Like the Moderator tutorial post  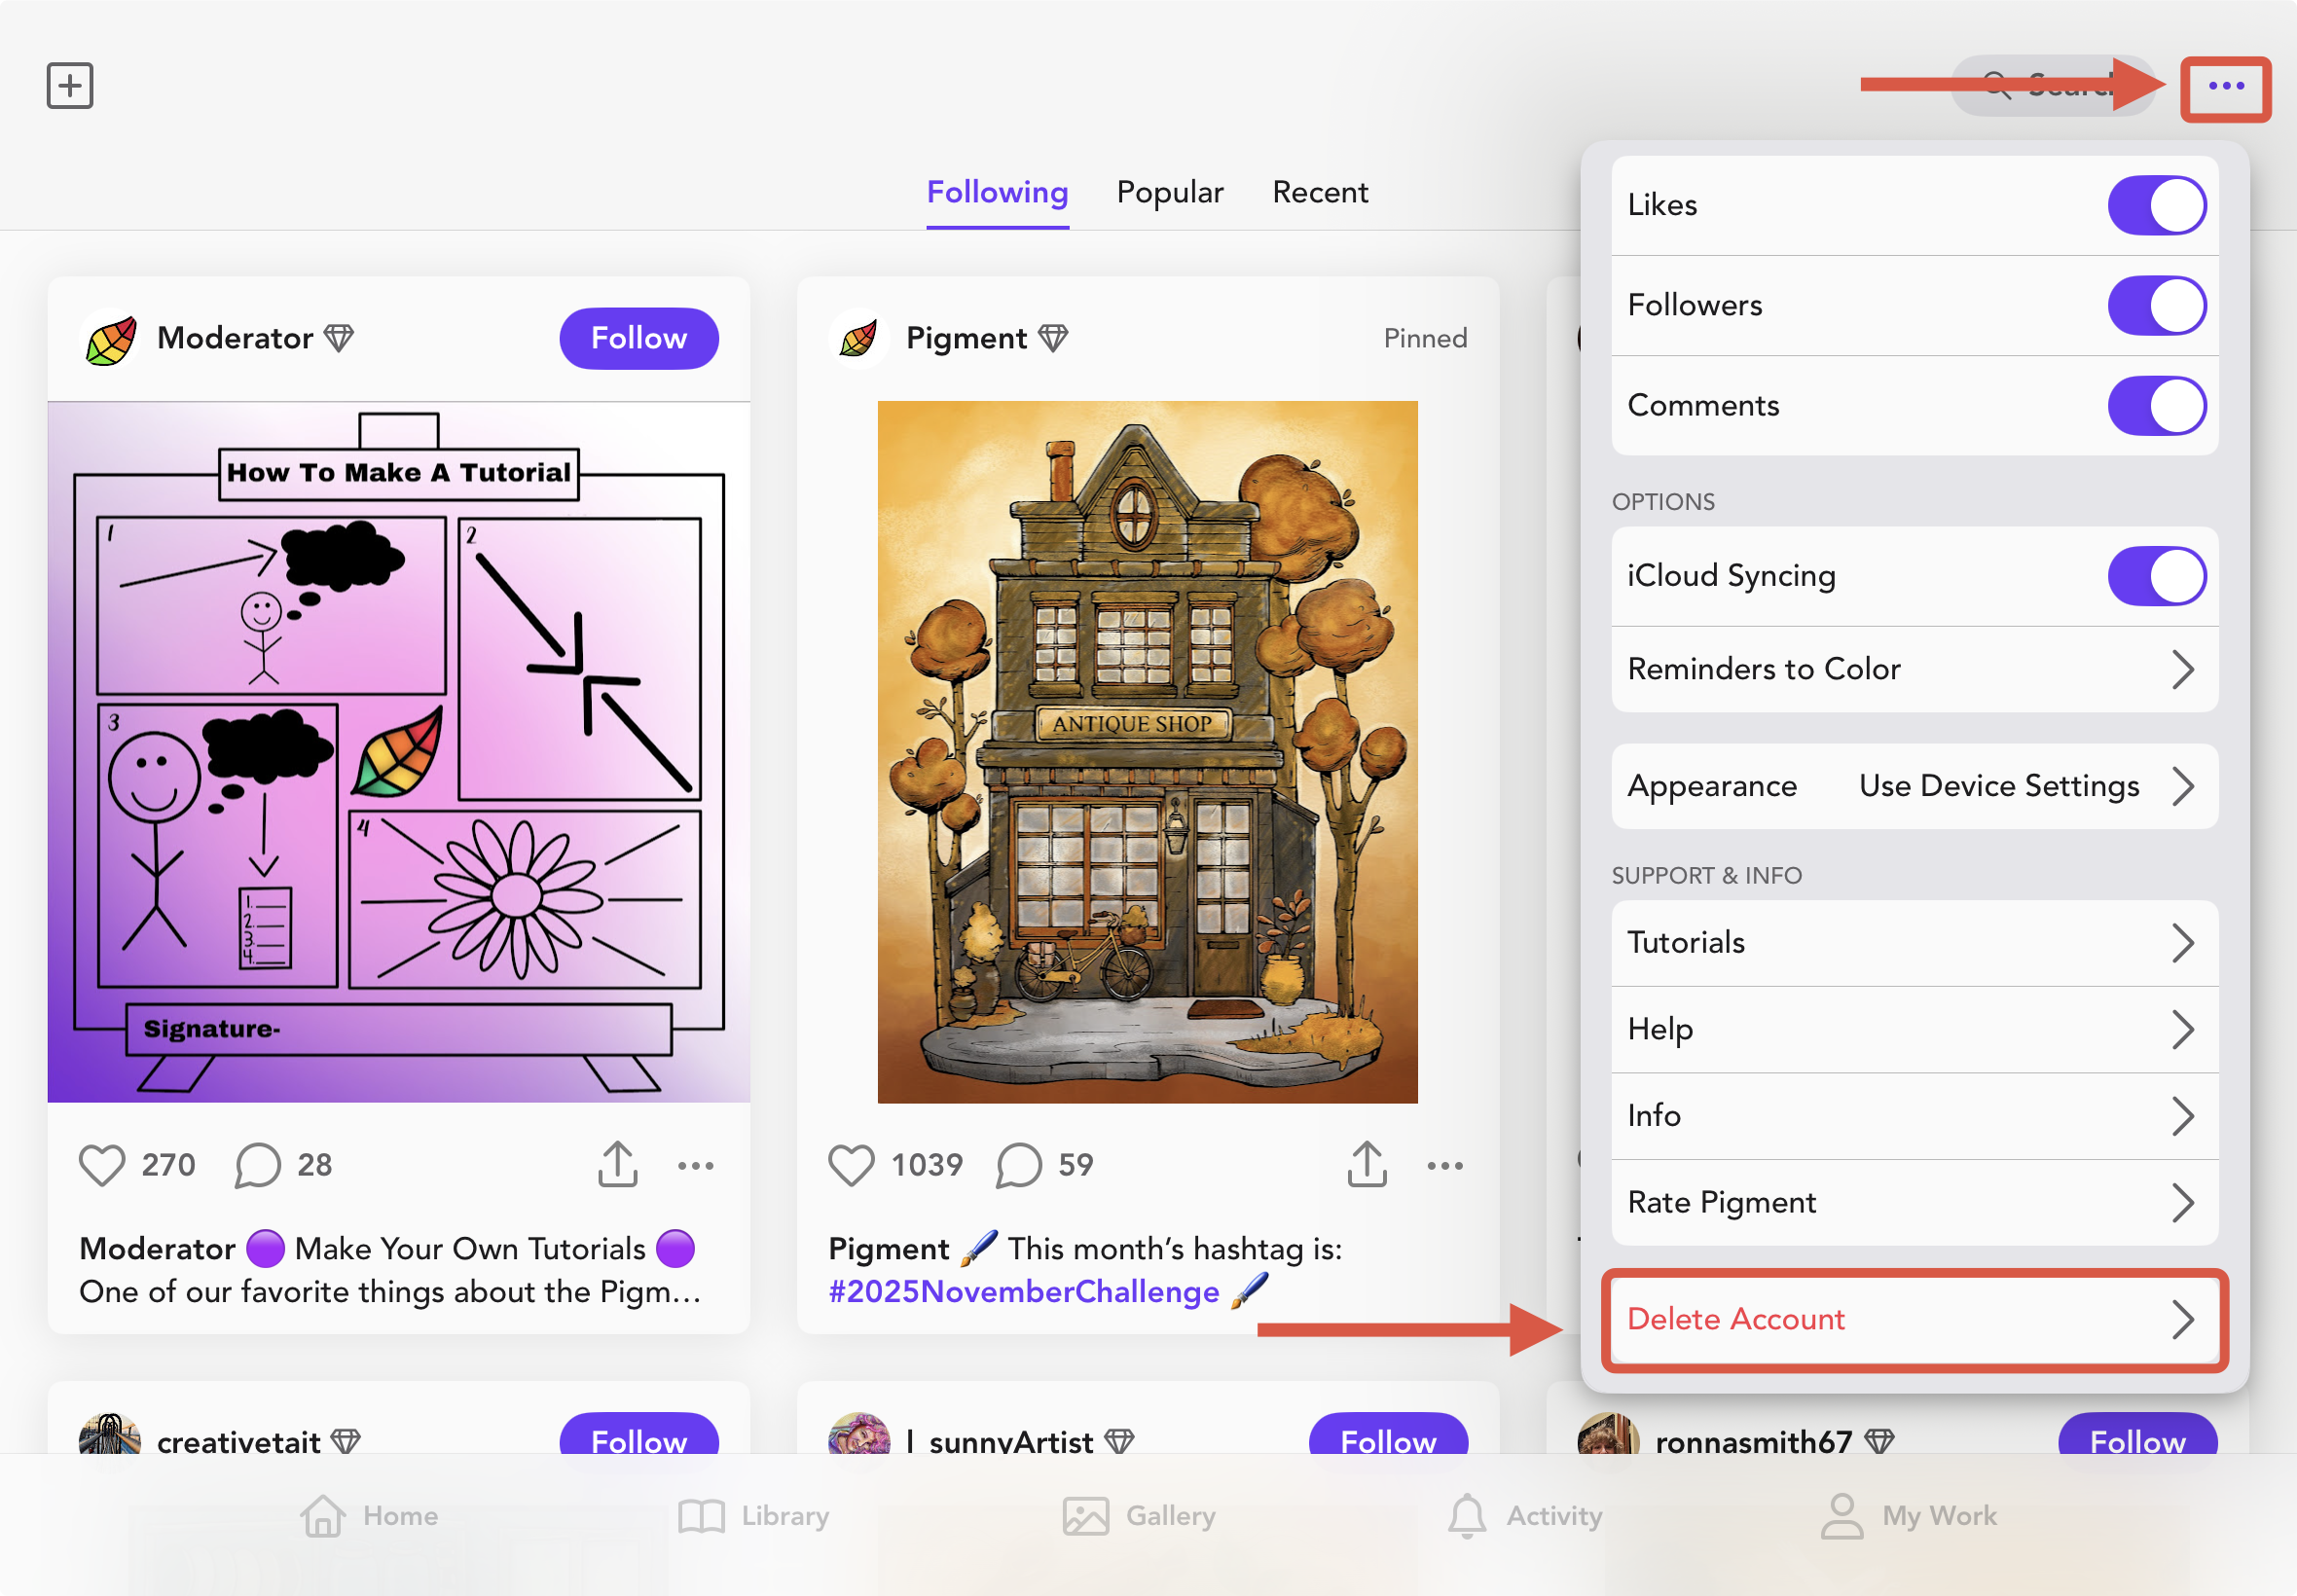coord(102,1165)
